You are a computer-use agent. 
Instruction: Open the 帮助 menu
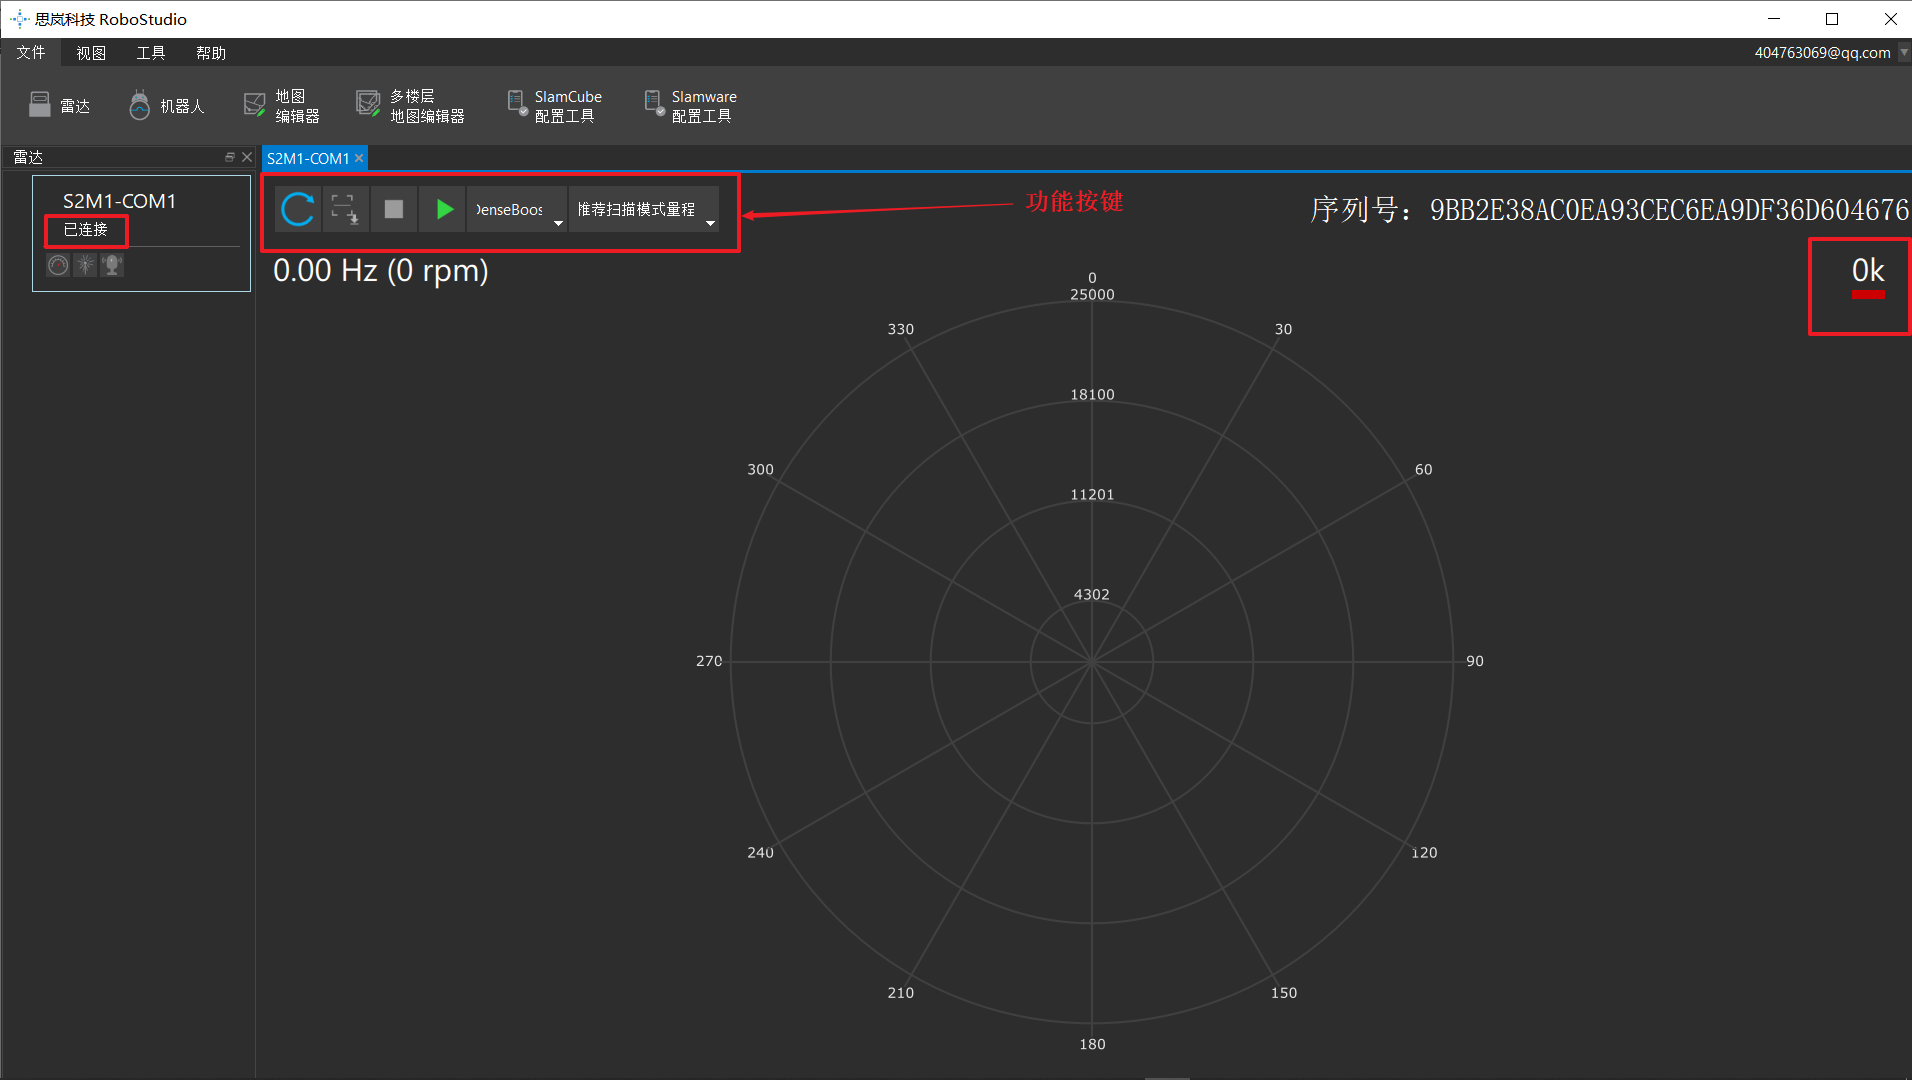click(211, 53)
